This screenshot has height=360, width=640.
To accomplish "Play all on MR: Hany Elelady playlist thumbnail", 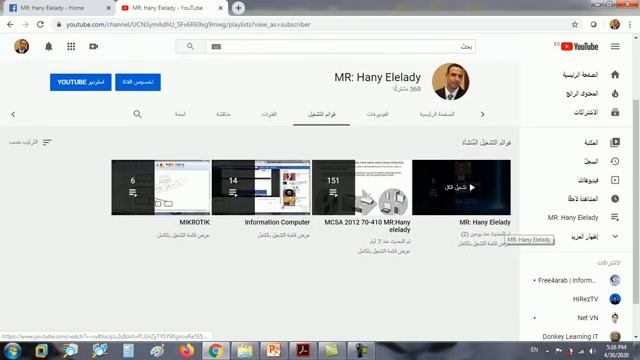I will coord(461,187).
